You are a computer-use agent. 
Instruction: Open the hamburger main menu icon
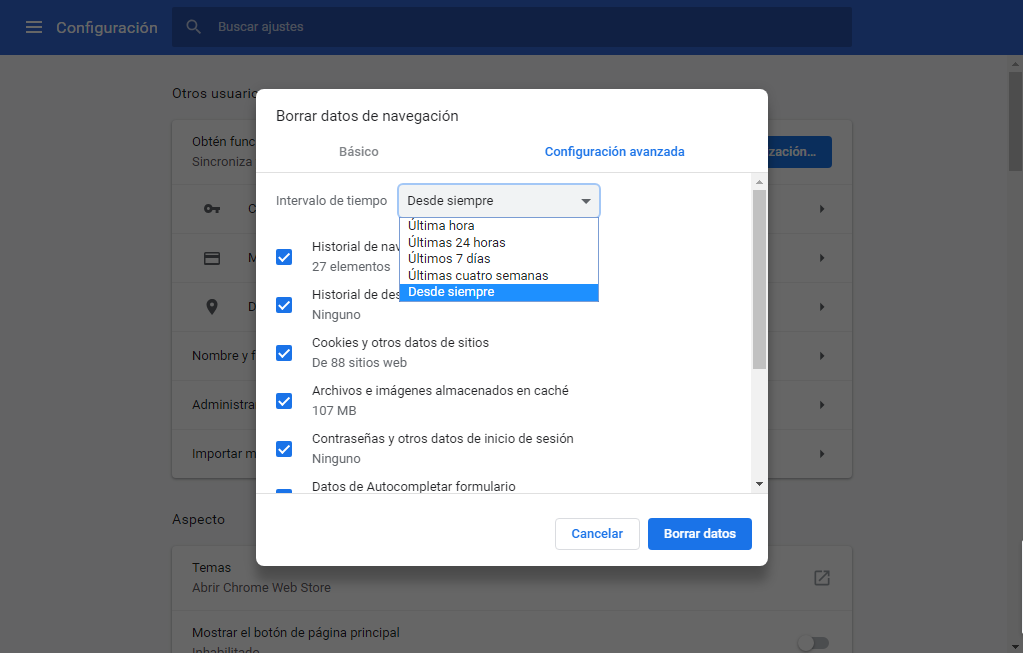pos(34,27)
